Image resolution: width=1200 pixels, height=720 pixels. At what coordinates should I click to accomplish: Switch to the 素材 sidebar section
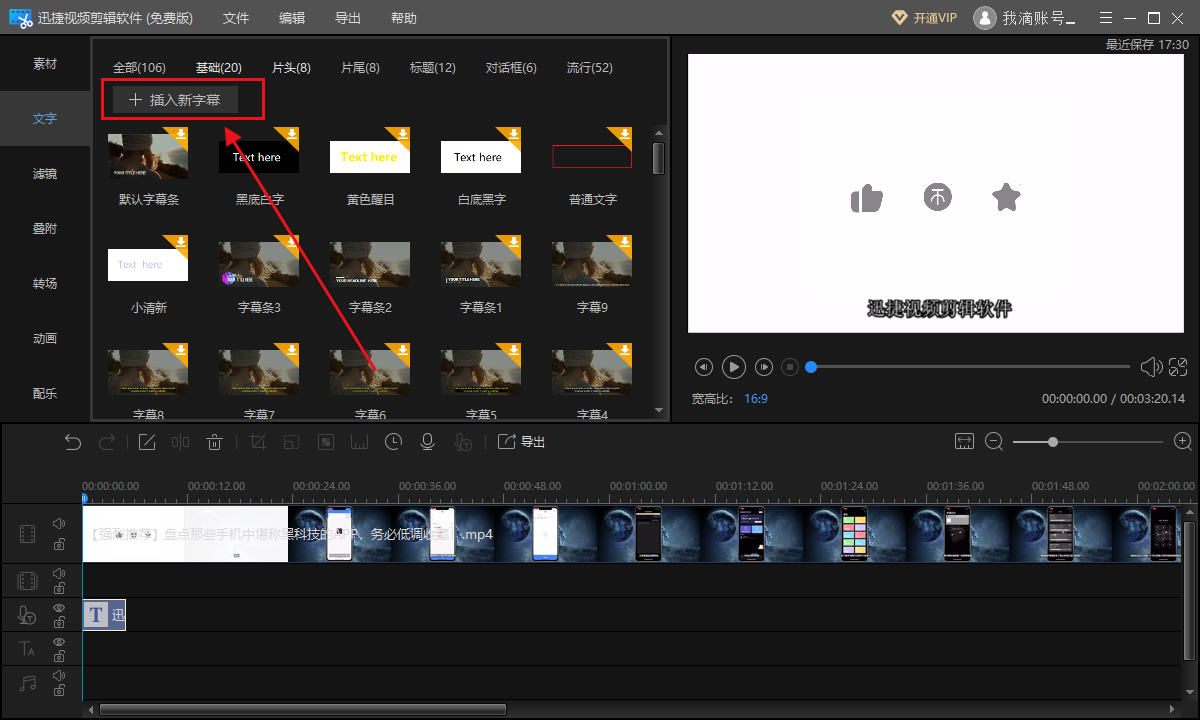(x=45, y=63)
